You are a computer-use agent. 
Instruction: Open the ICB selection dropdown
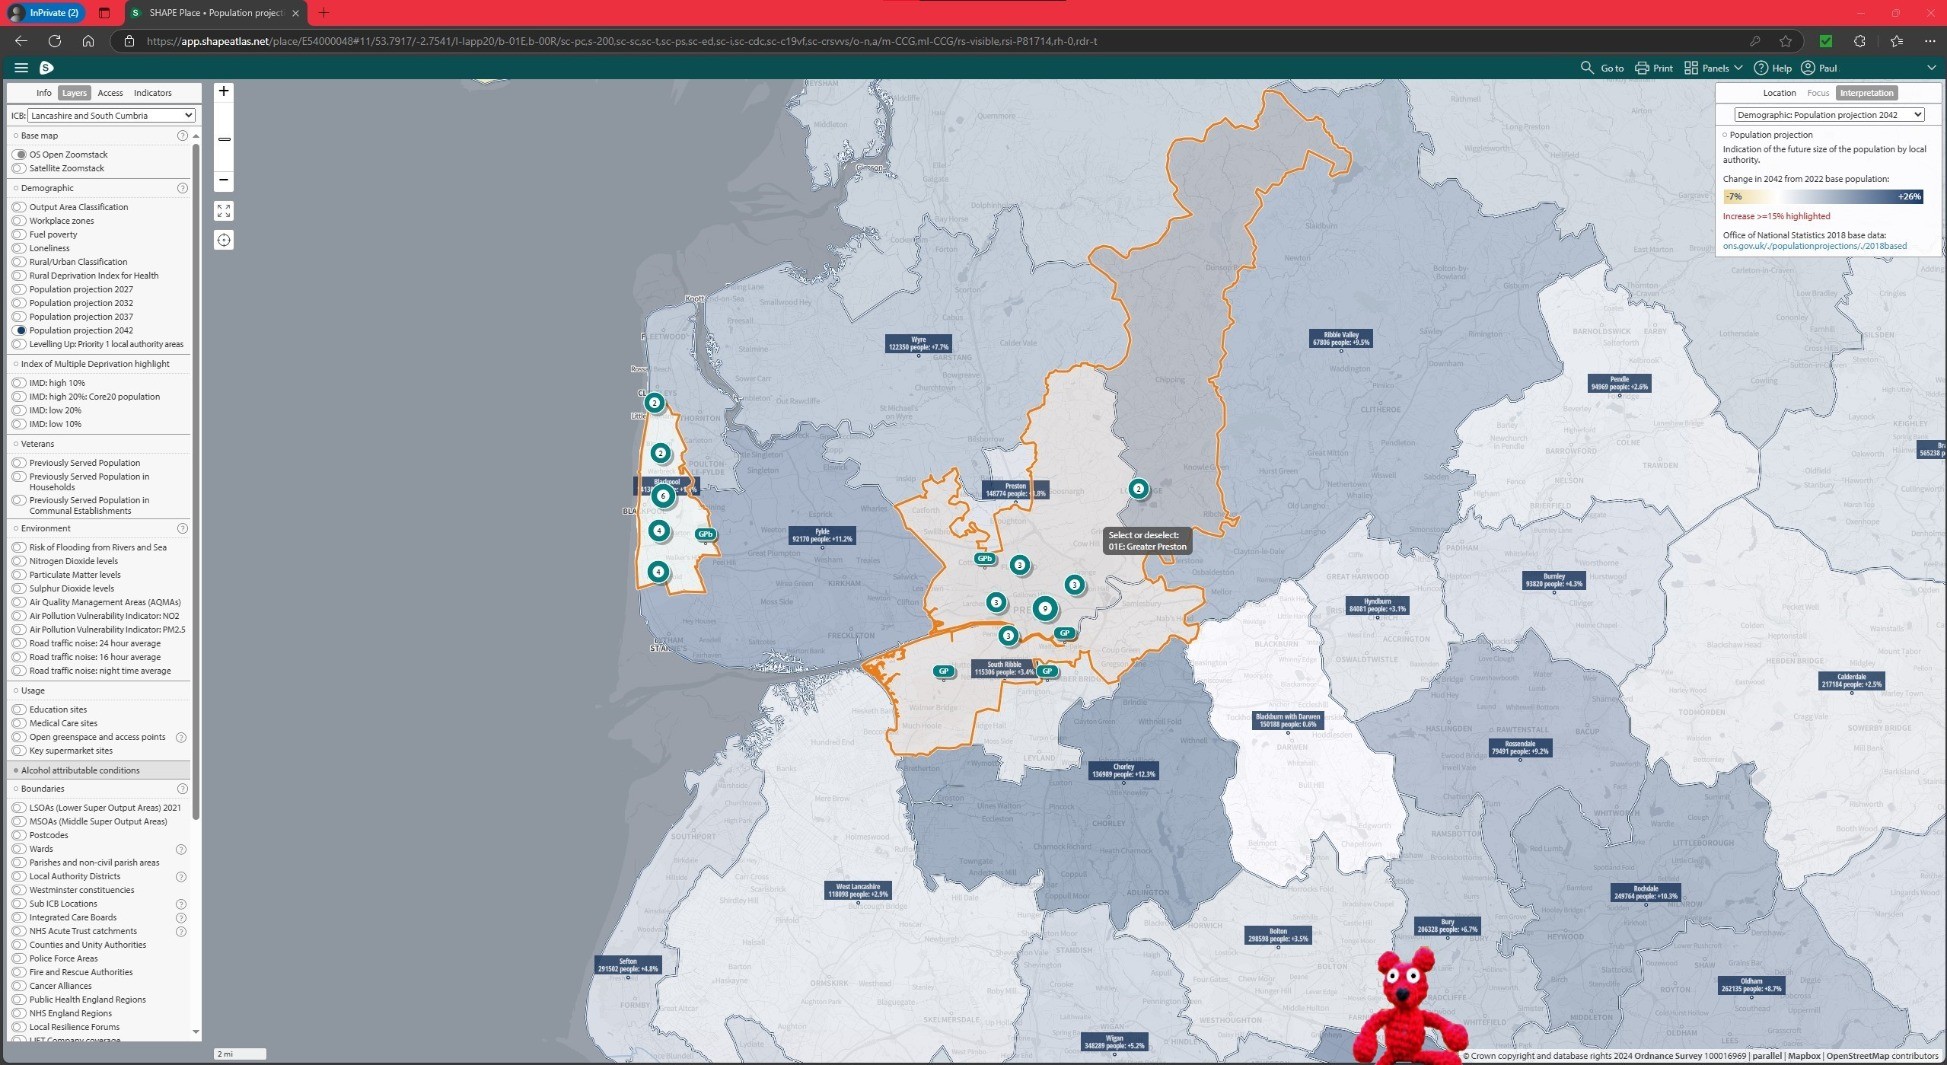(110, 116)
